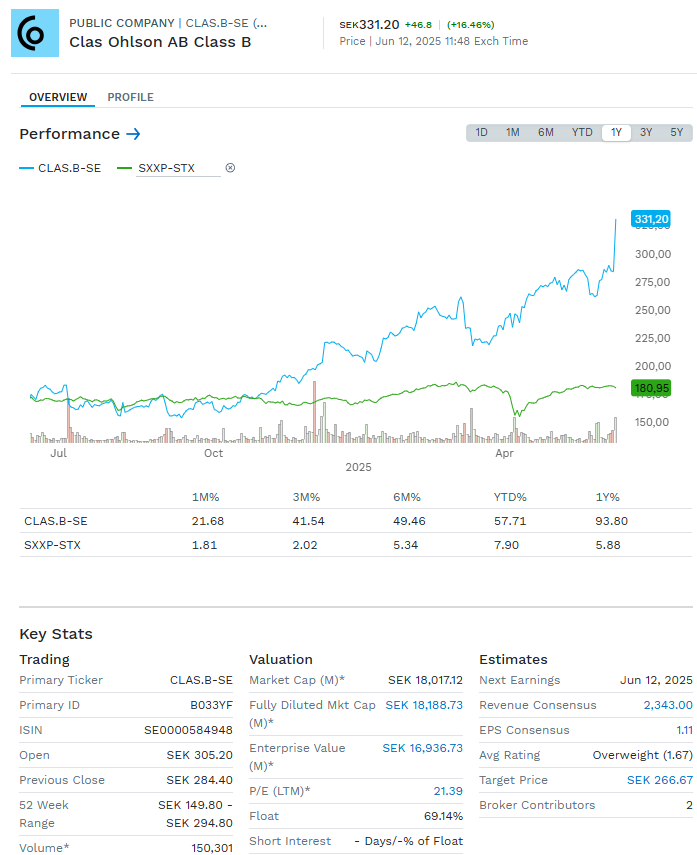
Task: Click the header price SEK331.20
Action: pyautogui.click(x=369, y=25)
